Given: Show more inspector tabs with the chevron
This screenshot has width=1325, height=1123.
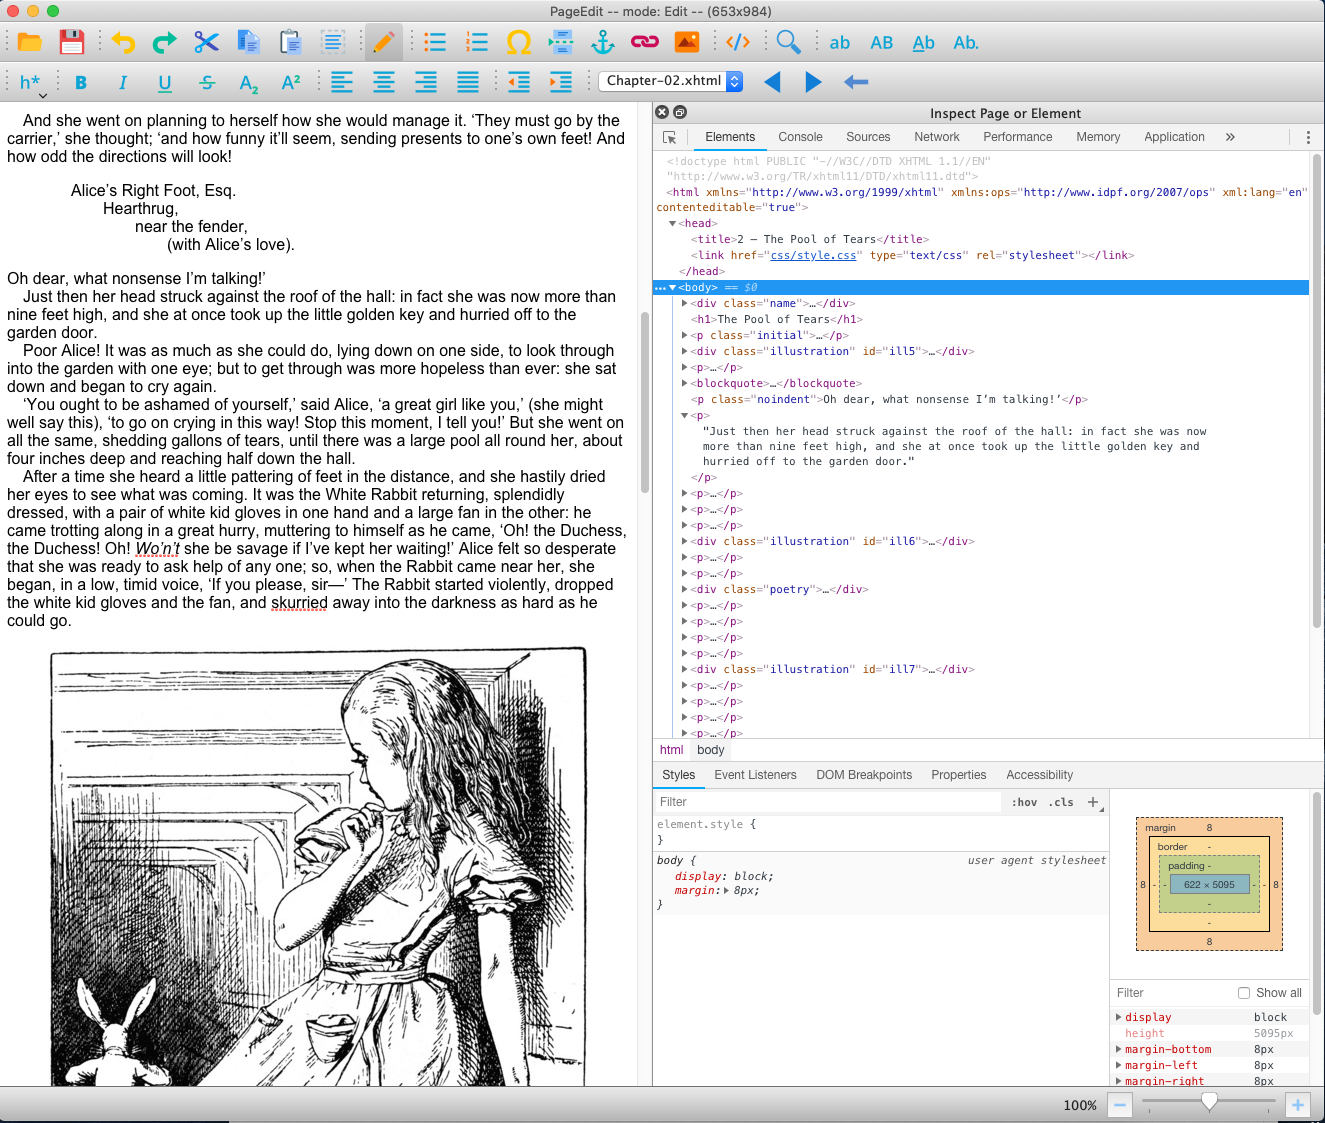Looking at the screenshot, I should click(x=1230, y=137).
